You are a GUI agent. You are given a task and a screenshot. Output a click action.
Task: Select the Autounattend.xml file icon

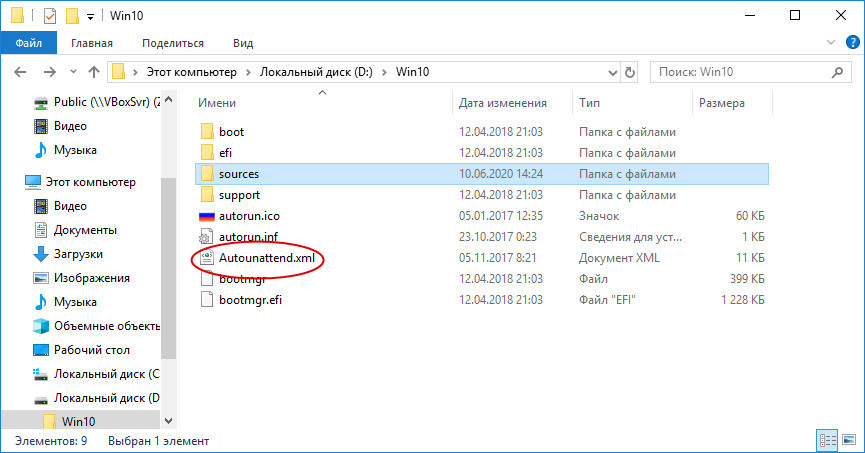[x=206, y=258]
